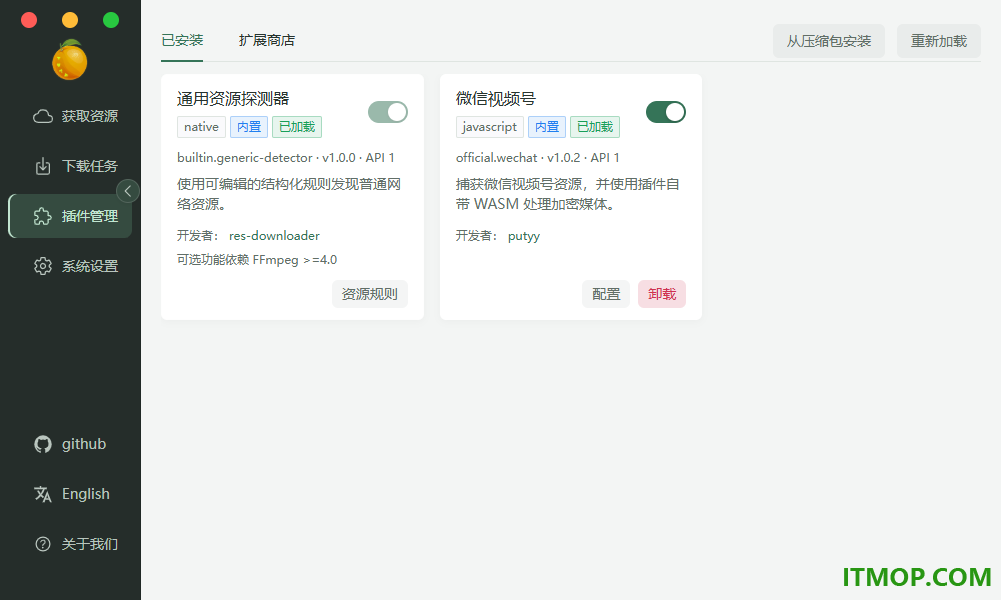Click the builtin.generic-detector version text
Screen dimensions: 1001x600
[285, 158]
